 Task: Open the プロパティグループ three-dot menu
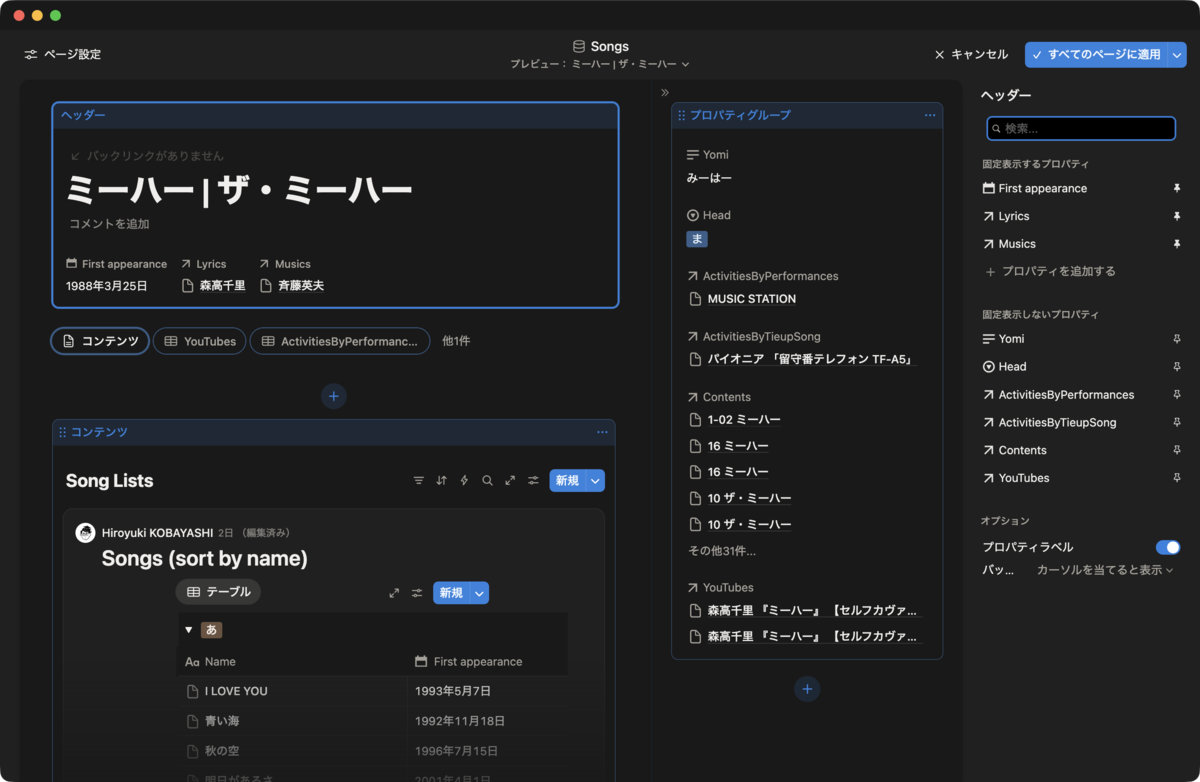point(930,115)
